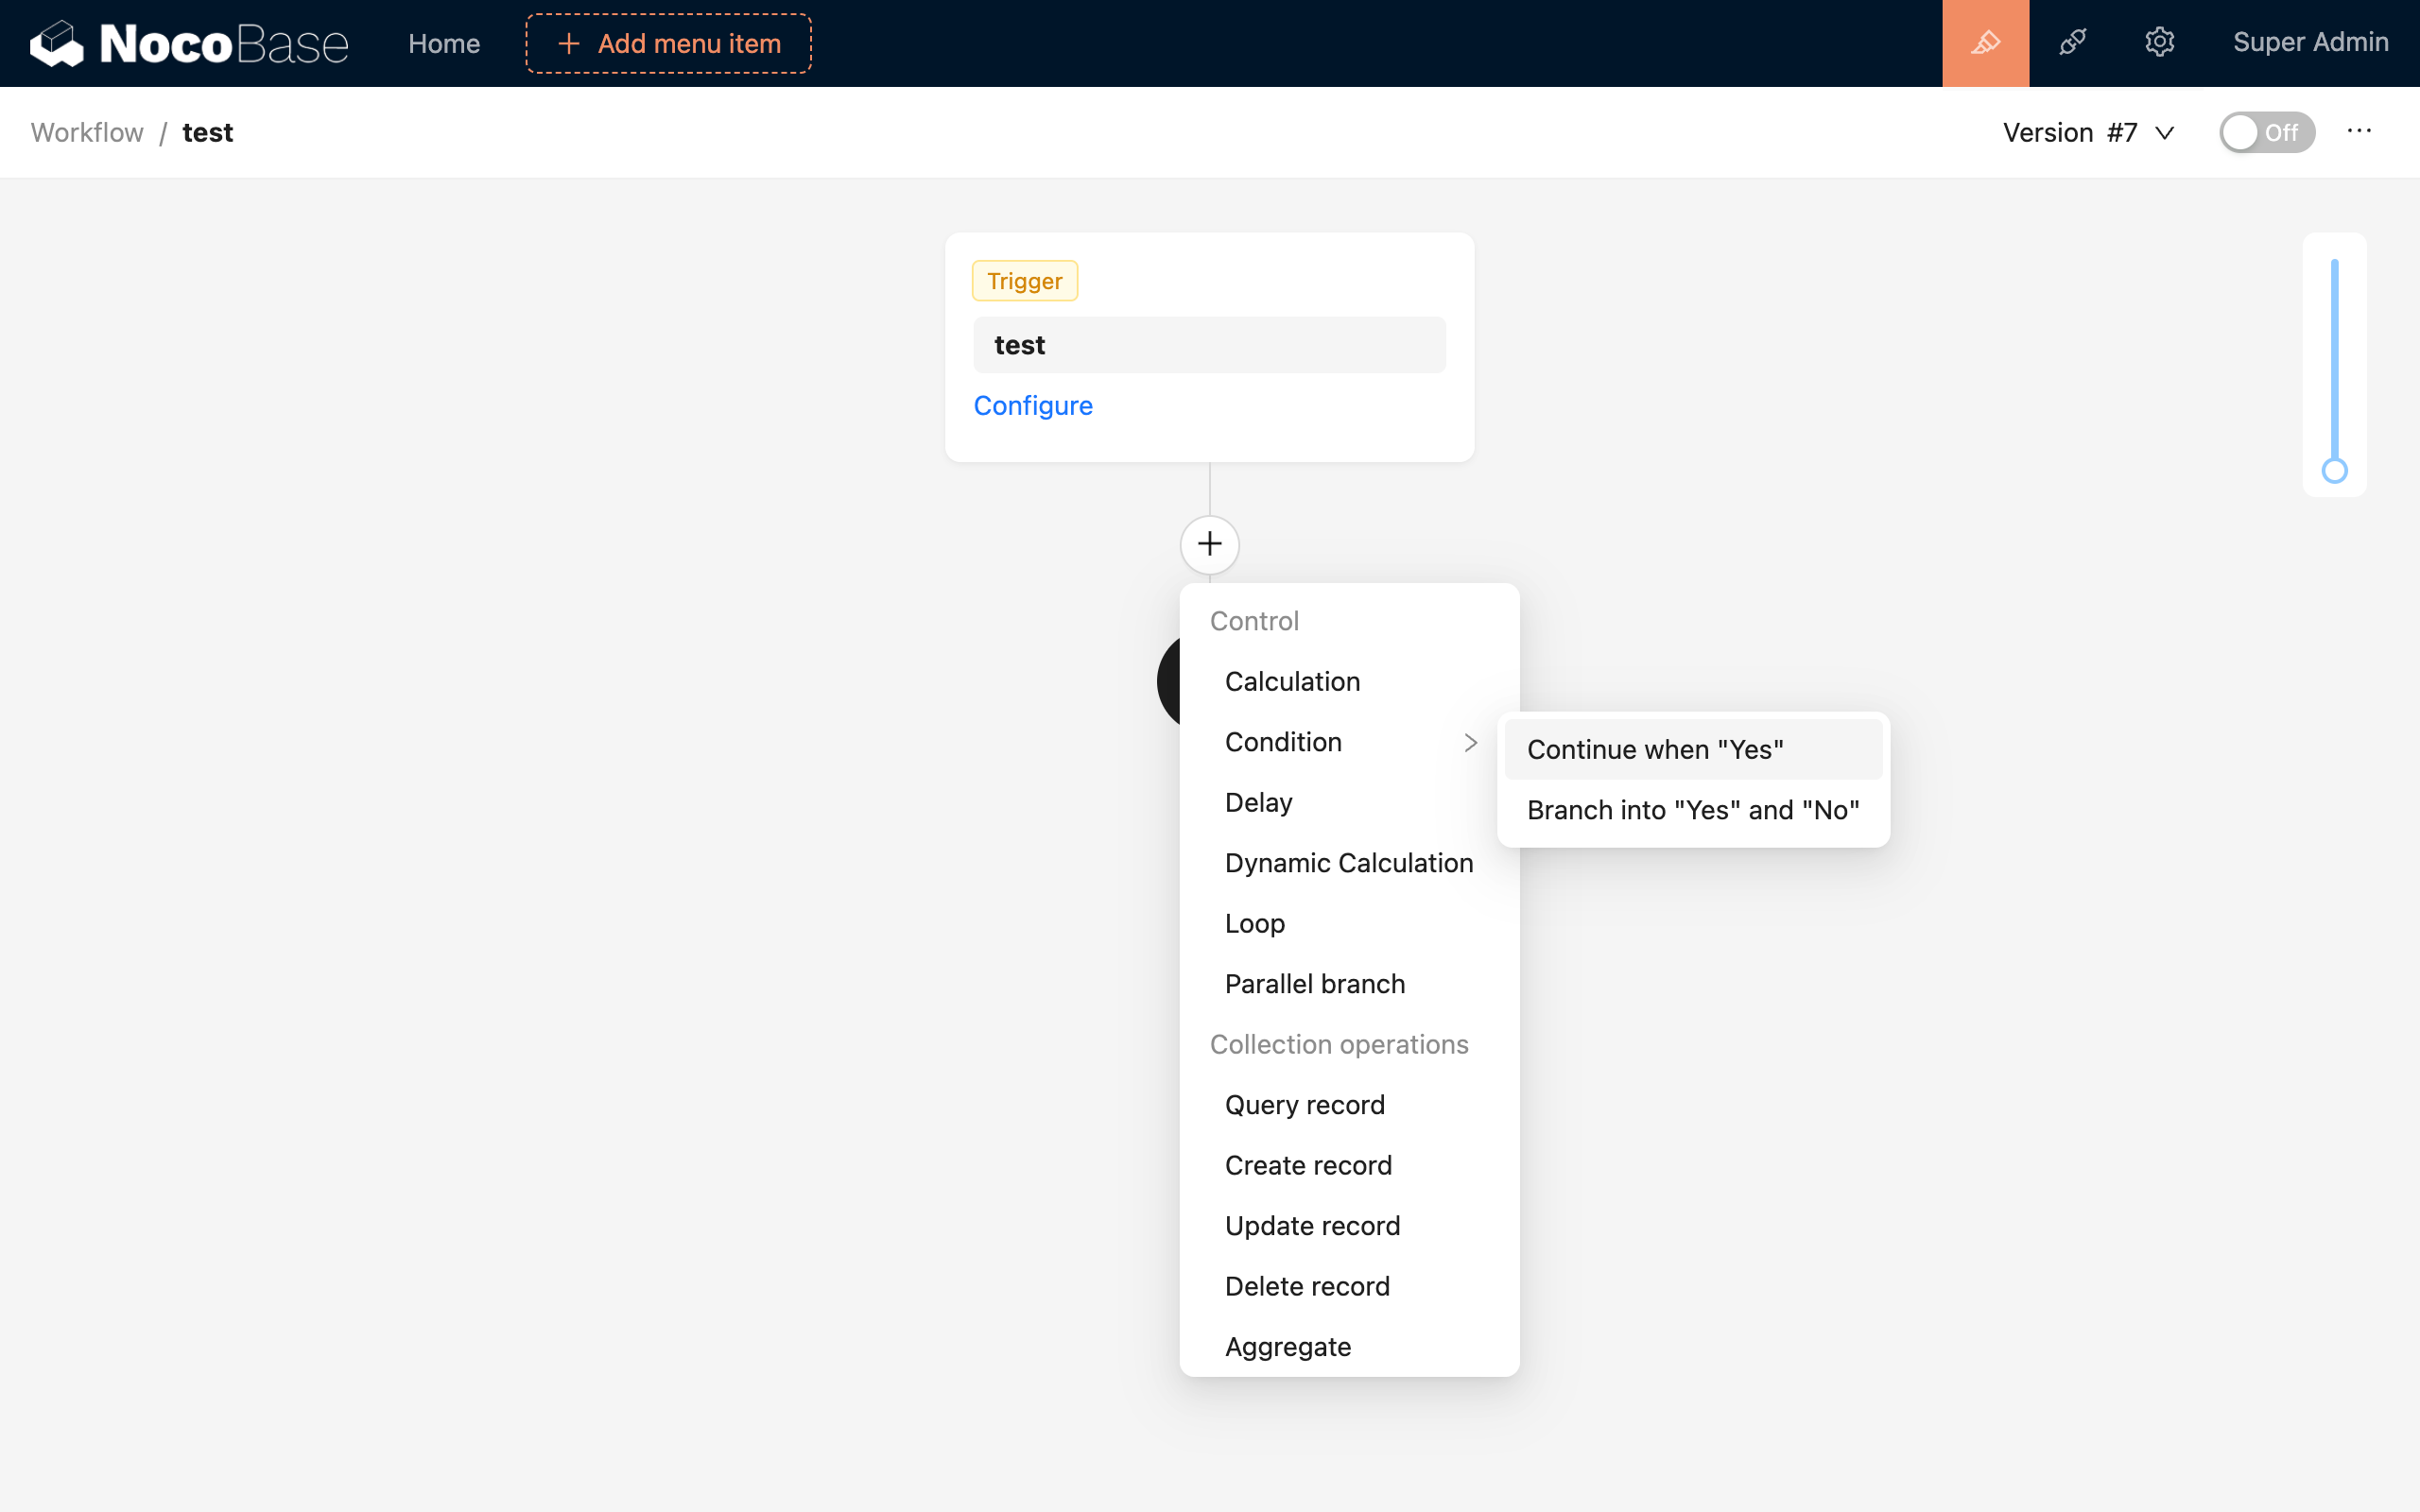
Task: Click the zoom slider handle
Action: pyautogui.click(x=2334, y=470)
